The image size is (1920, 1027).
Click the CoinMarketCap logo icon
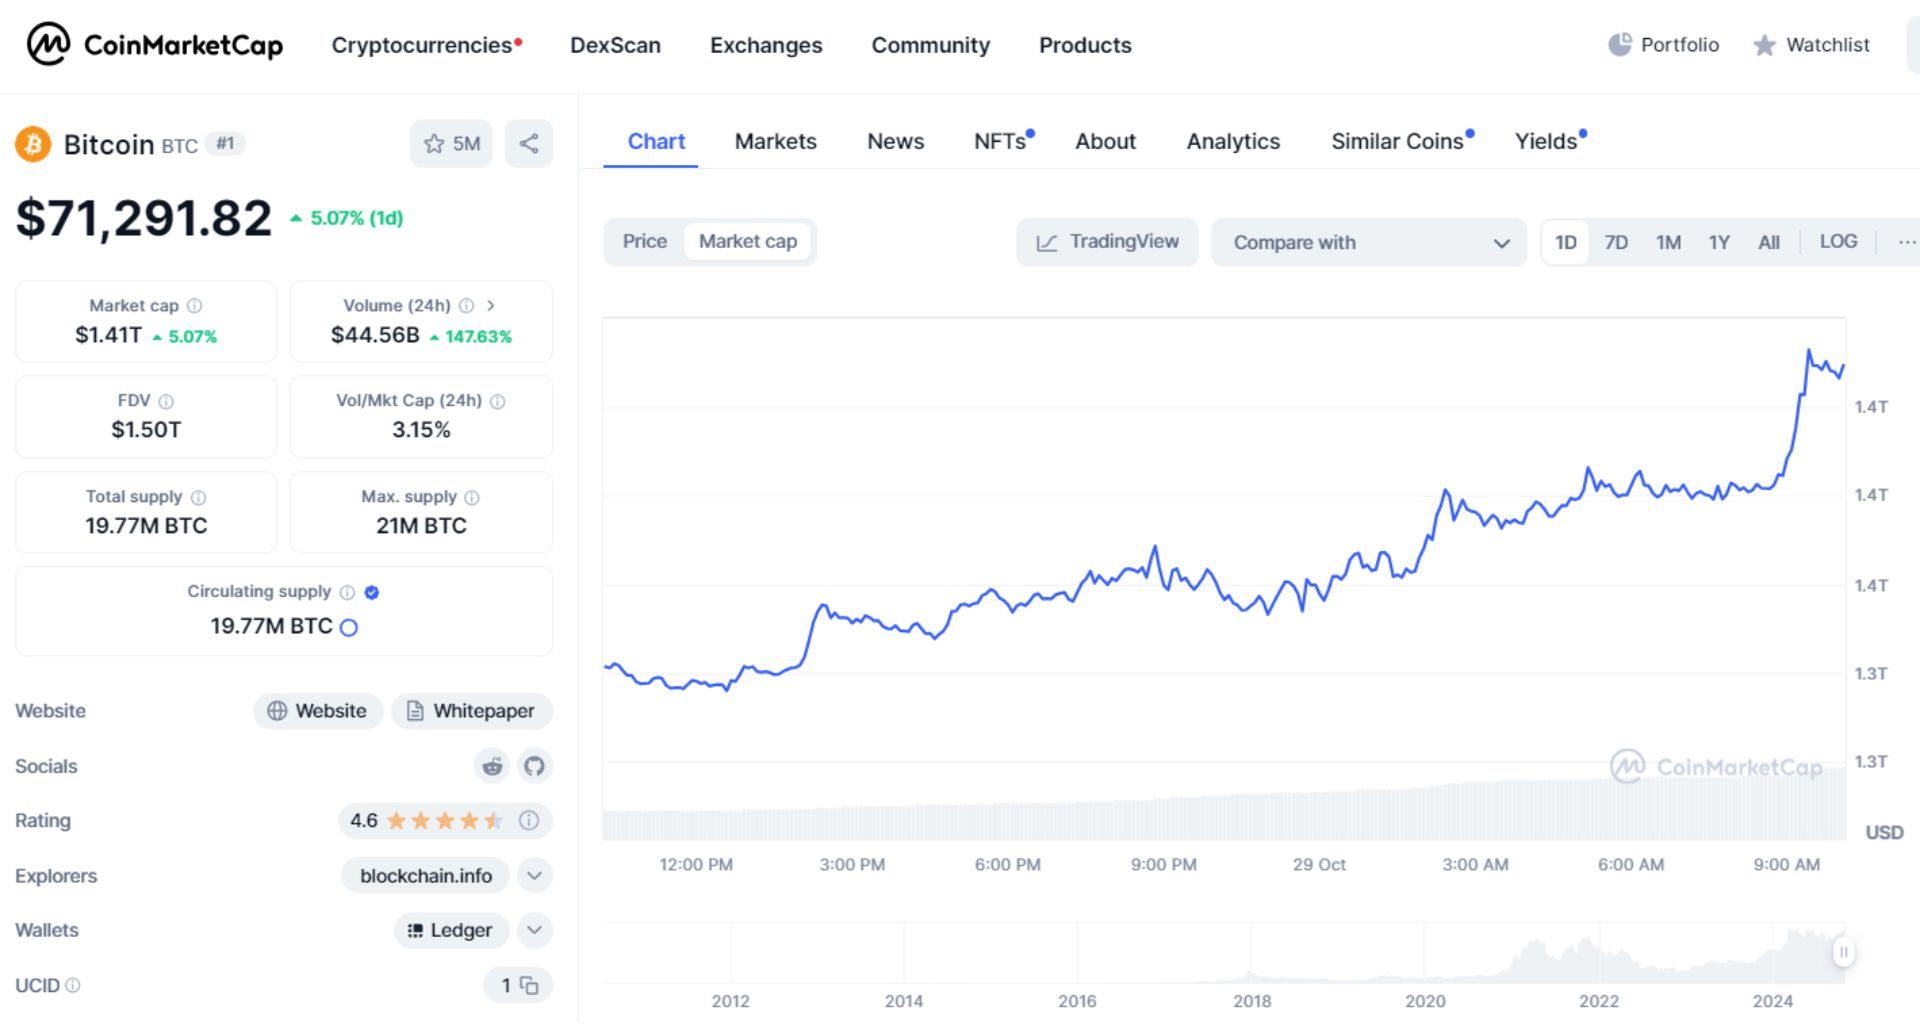point(47,44)
